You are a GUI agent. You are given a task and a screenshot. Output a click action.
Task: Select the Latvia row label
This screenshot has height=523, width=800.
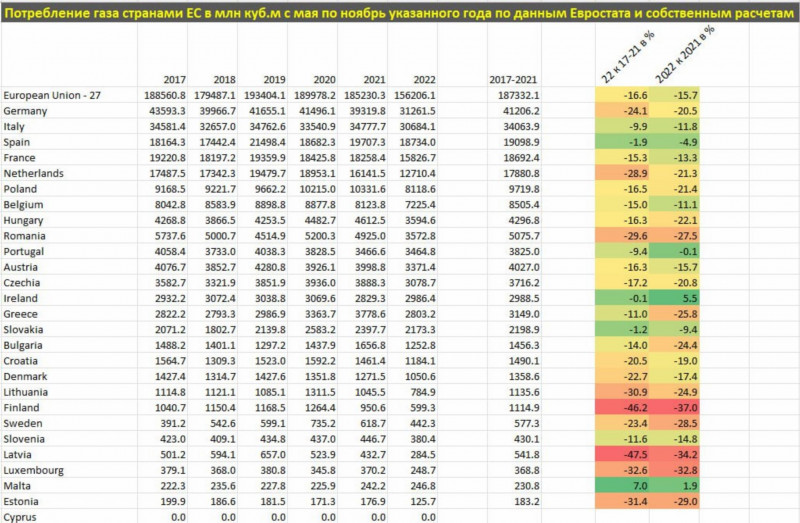pos(17,455)
